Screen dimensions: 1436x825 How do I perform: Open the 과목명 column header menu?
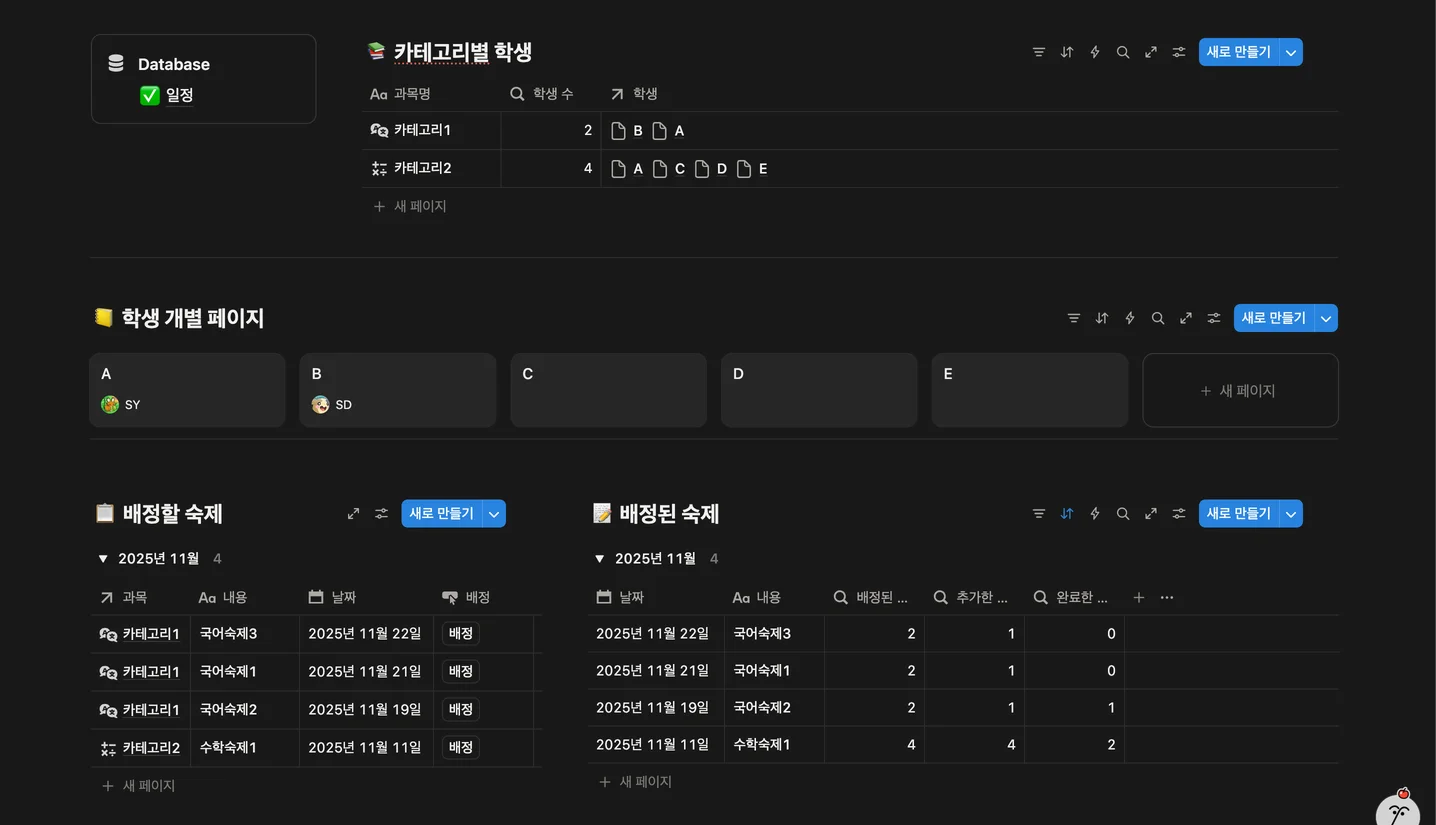coord(412,93)
